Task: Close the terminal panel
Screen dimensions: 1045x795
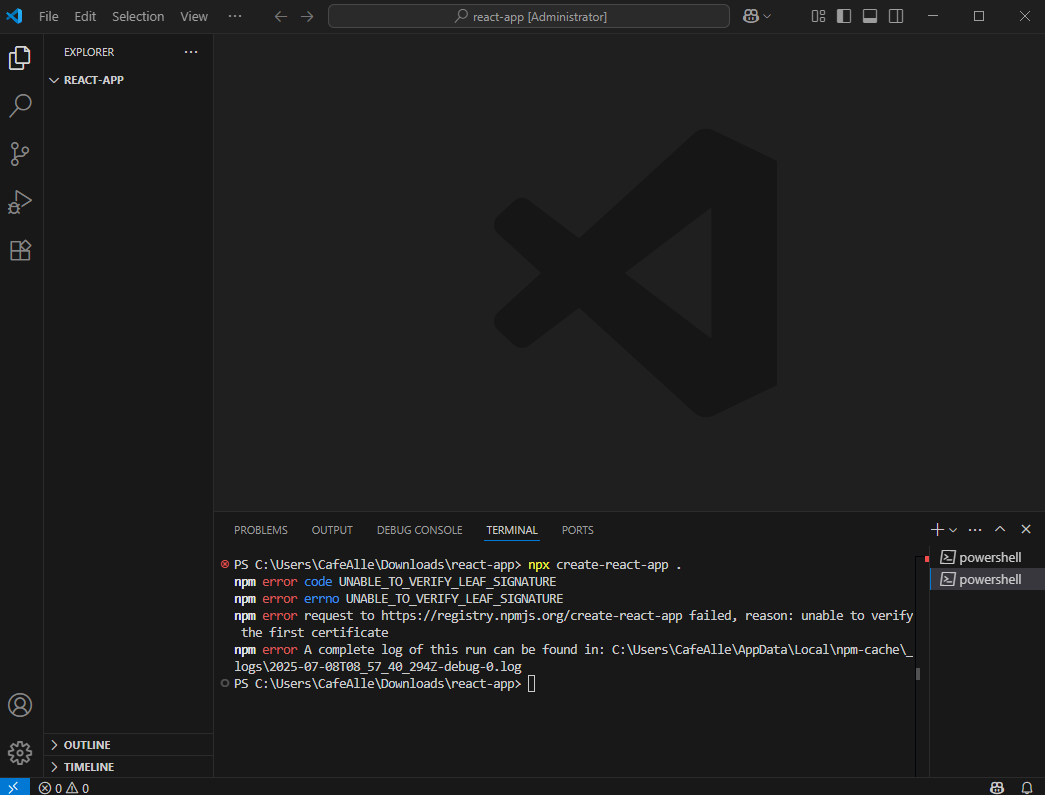Action: (x=1026, y=529)
